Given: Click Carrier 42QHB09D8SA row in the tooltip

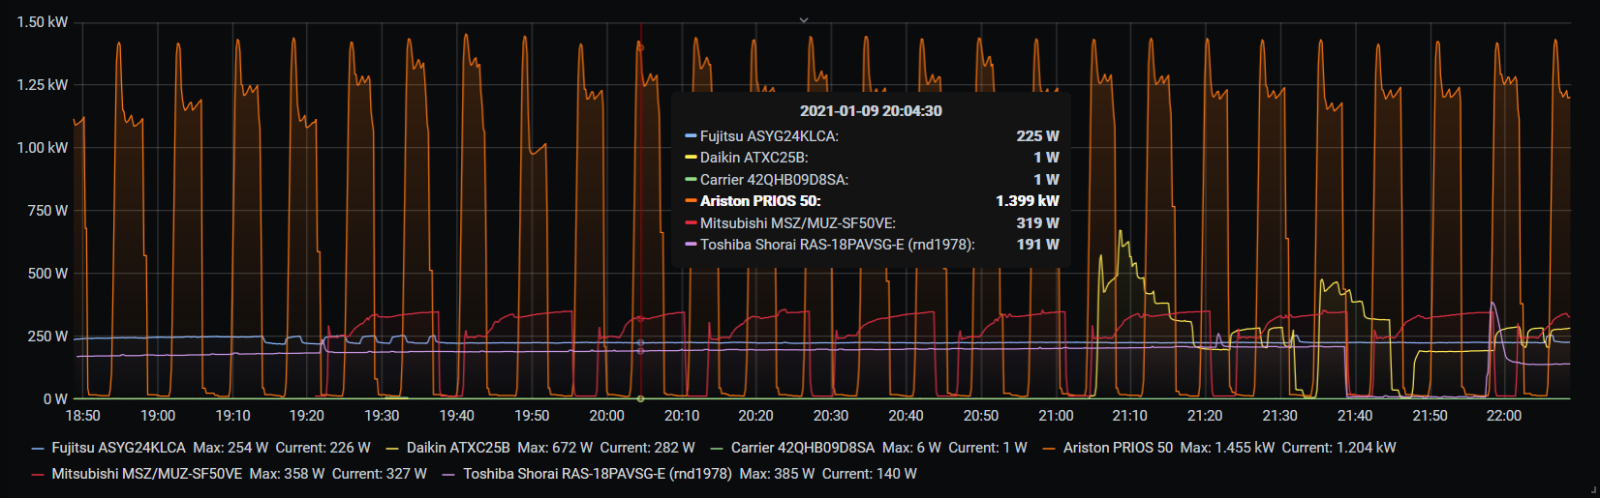Looking at the screenshot, I should pyautogui.click(x=871, y=180).
